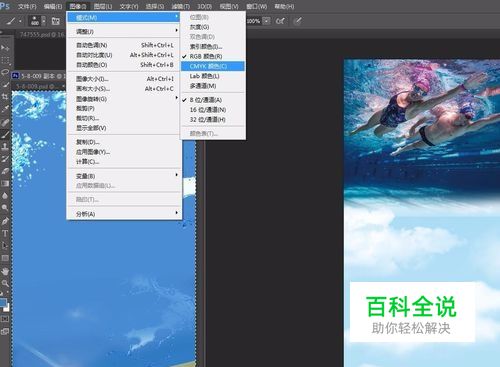Open brush size picker dropdown arrow
Image resolution: width=500 pixels, height=367 pixels.
44,21
